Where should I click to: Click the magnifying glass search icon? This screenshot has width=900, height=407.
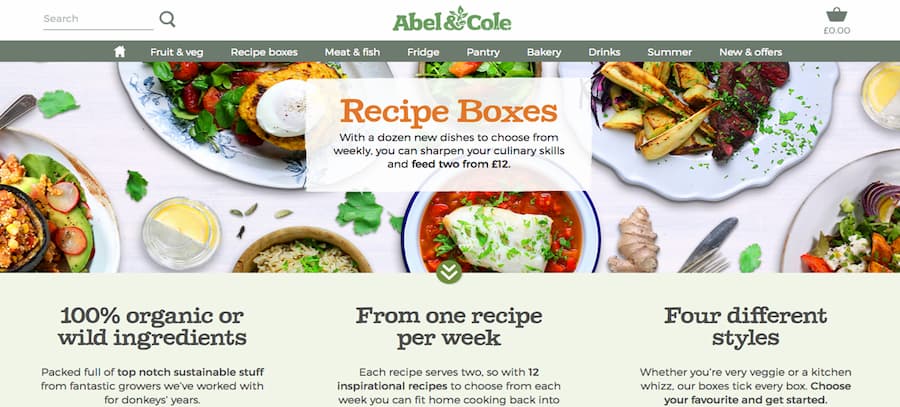click(x=167, y=19)
